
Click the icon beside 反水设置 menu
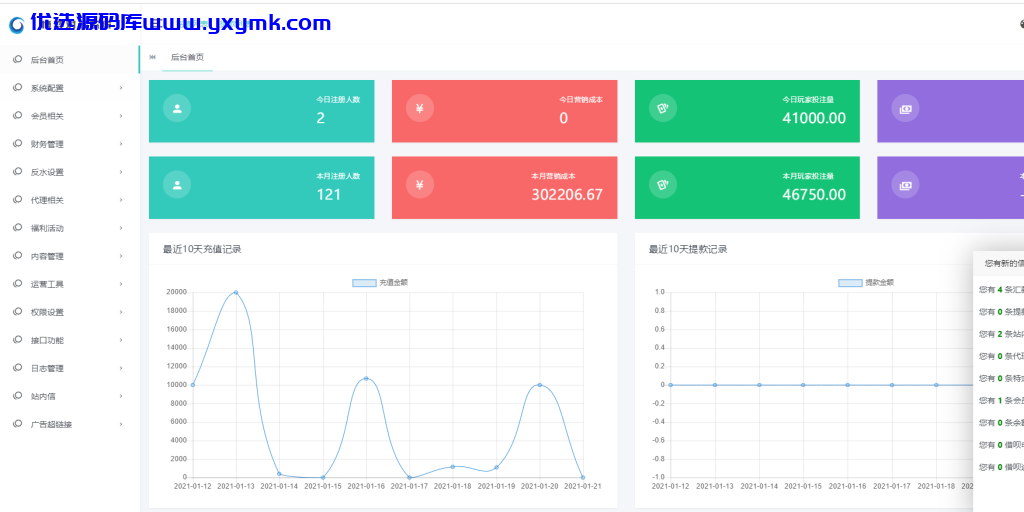(x=18, y=172)
